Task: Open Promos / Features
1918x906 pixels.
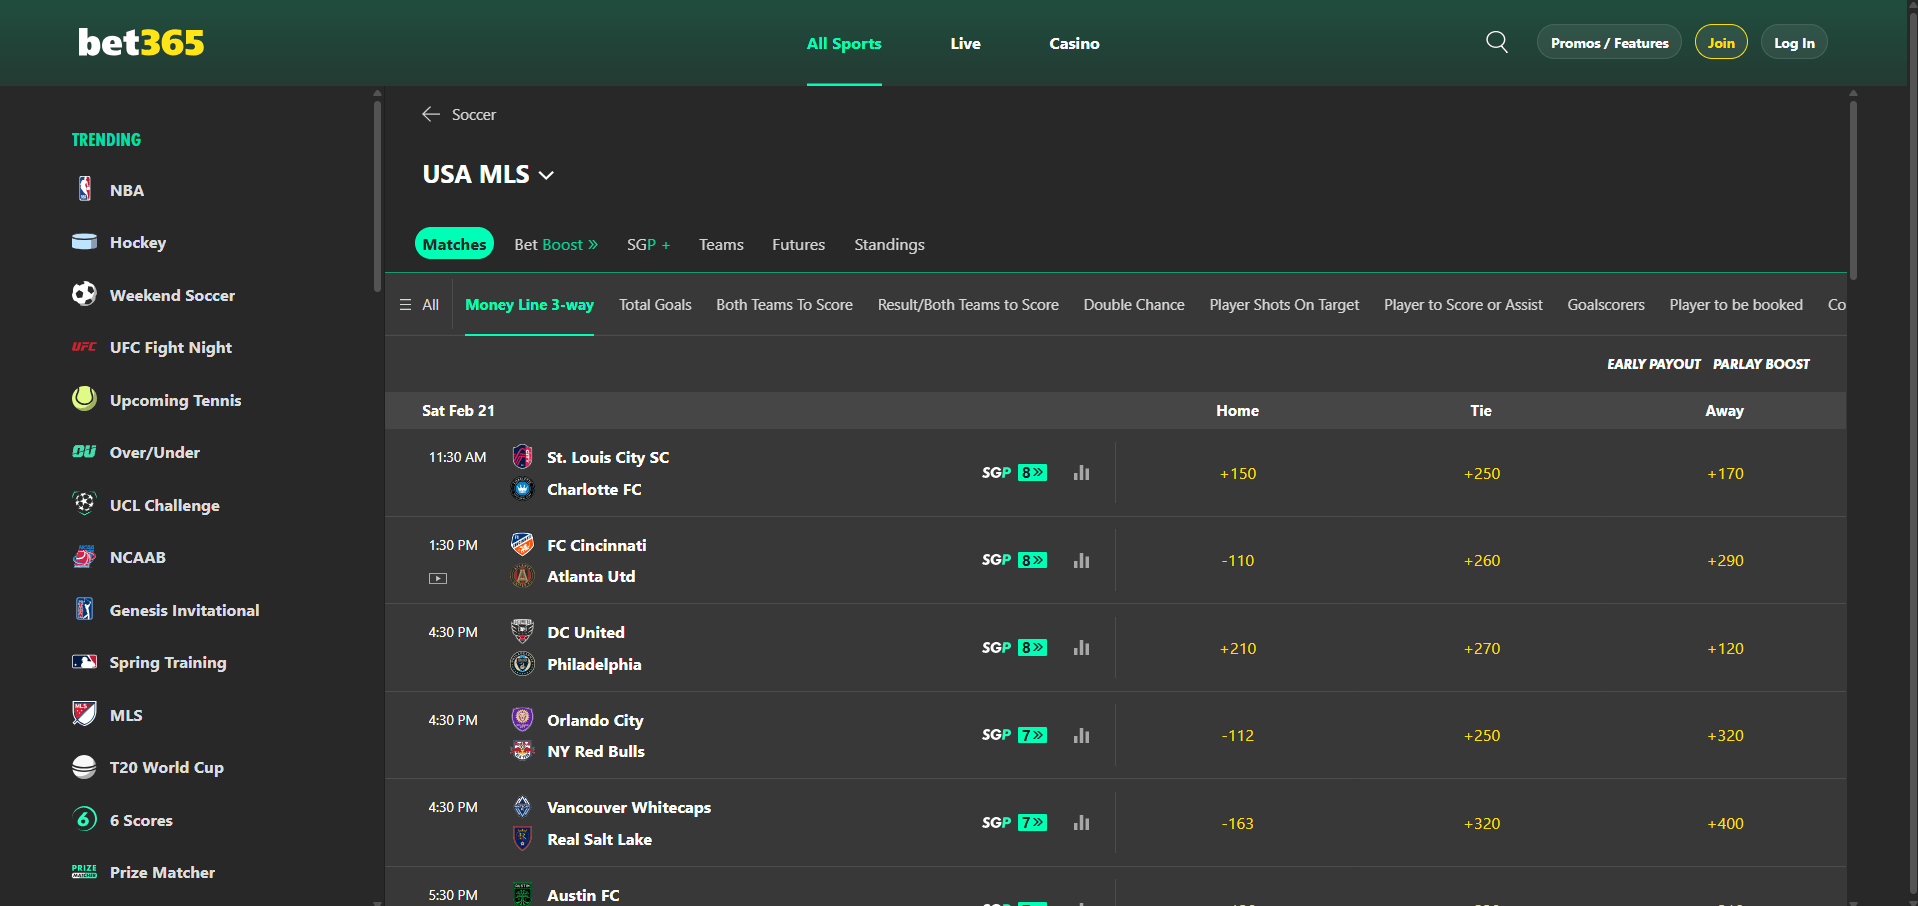Action: [1608, 42]
